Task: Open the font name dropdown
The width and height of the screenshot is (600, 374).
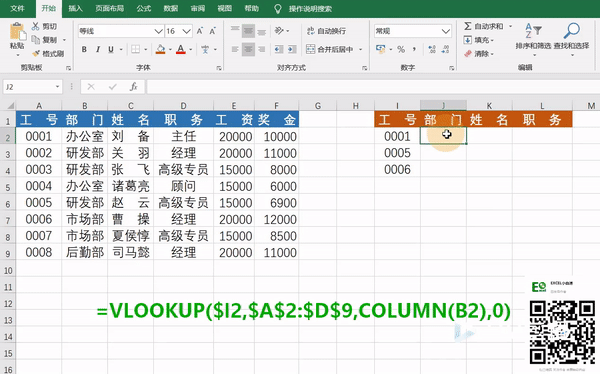Action: click(x=158, y=31)
